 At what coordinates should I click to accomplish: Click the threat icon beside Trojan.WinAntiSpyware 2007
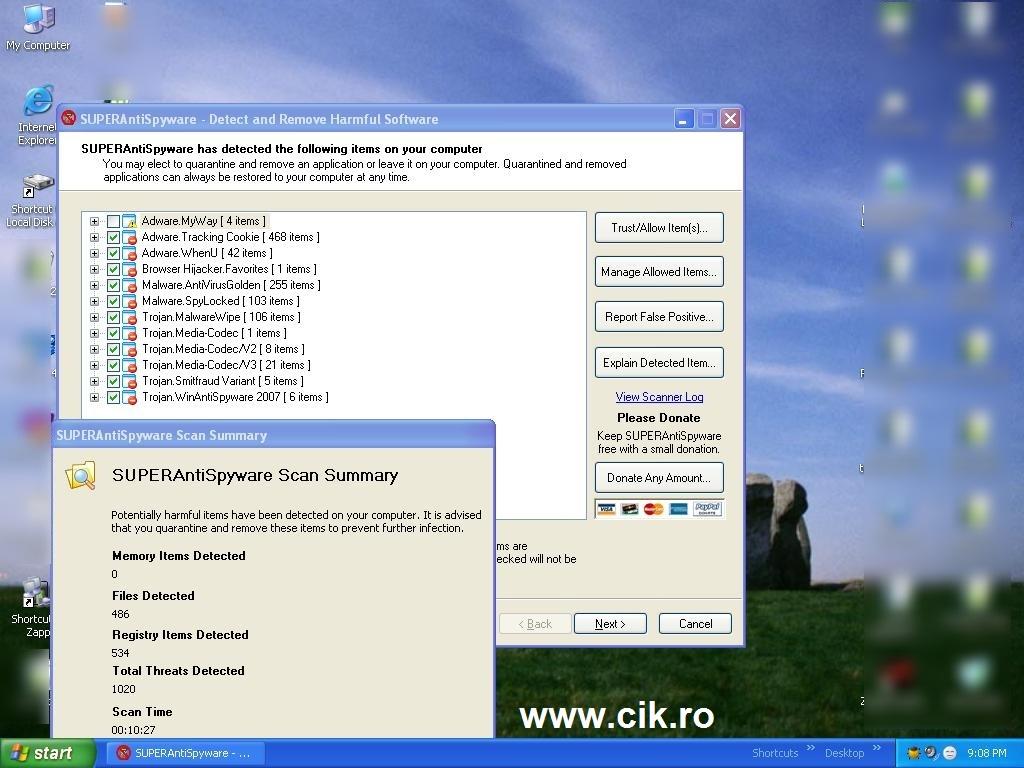(129, 397)
